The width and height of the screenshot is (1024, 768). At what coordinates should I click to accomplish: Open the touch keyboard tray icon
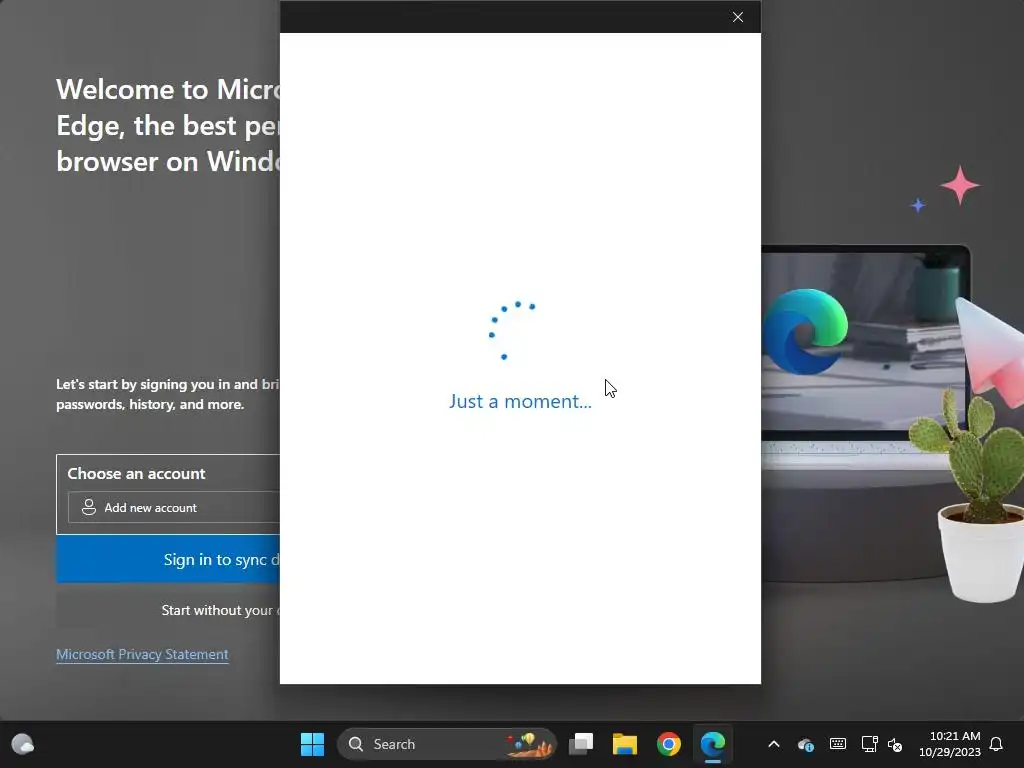(838, 744)
